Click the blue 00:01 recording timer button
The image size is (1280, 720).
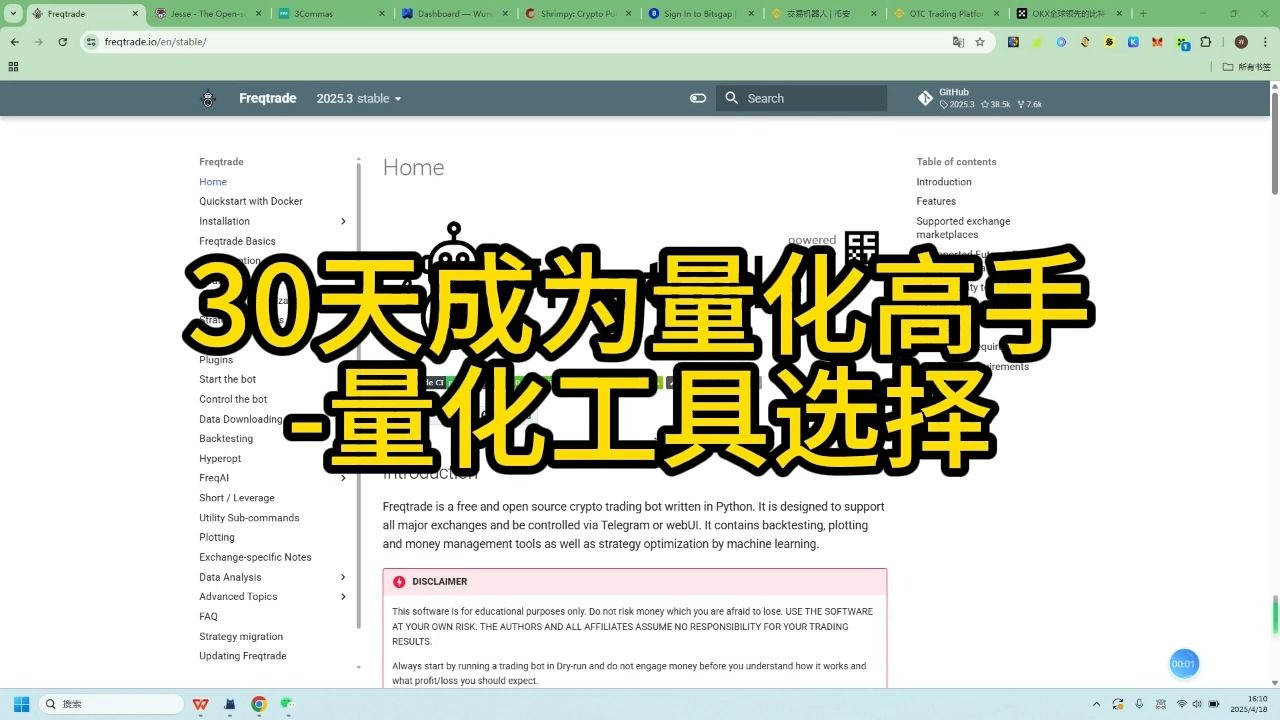click(1184, 664)
